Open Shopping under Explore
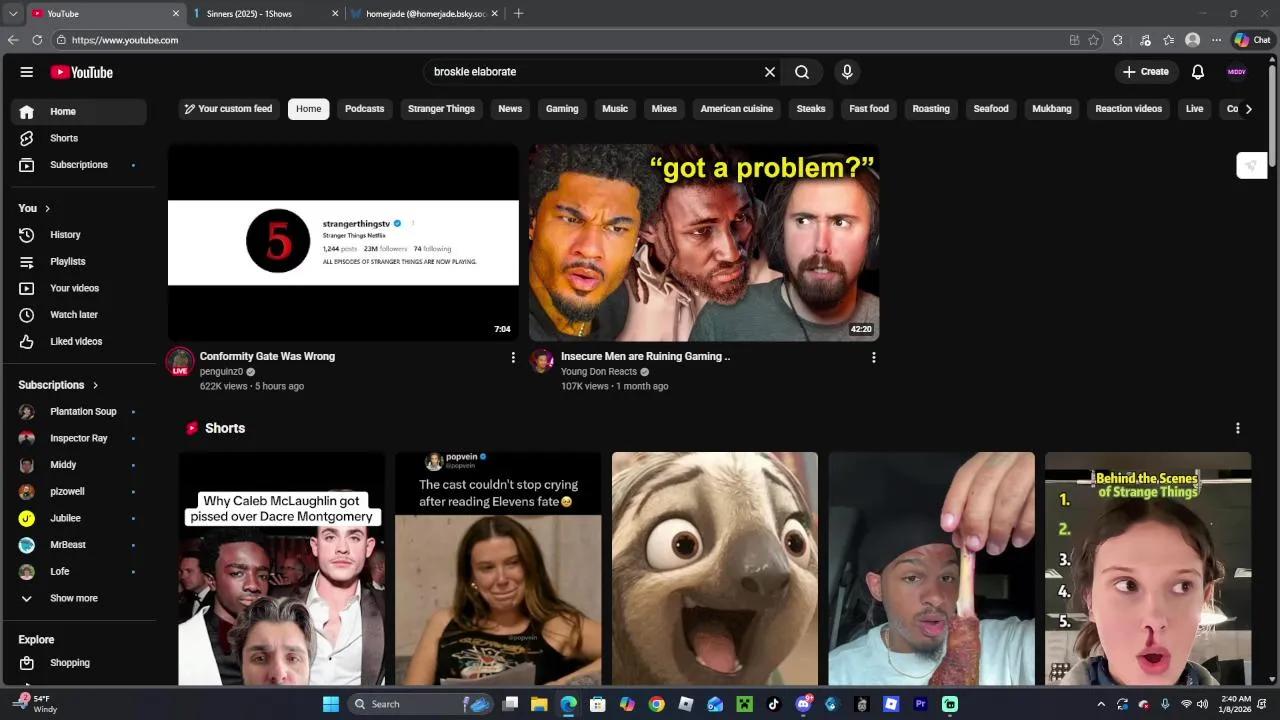Viewport: 1280px width, 720px height. (79, 663)
